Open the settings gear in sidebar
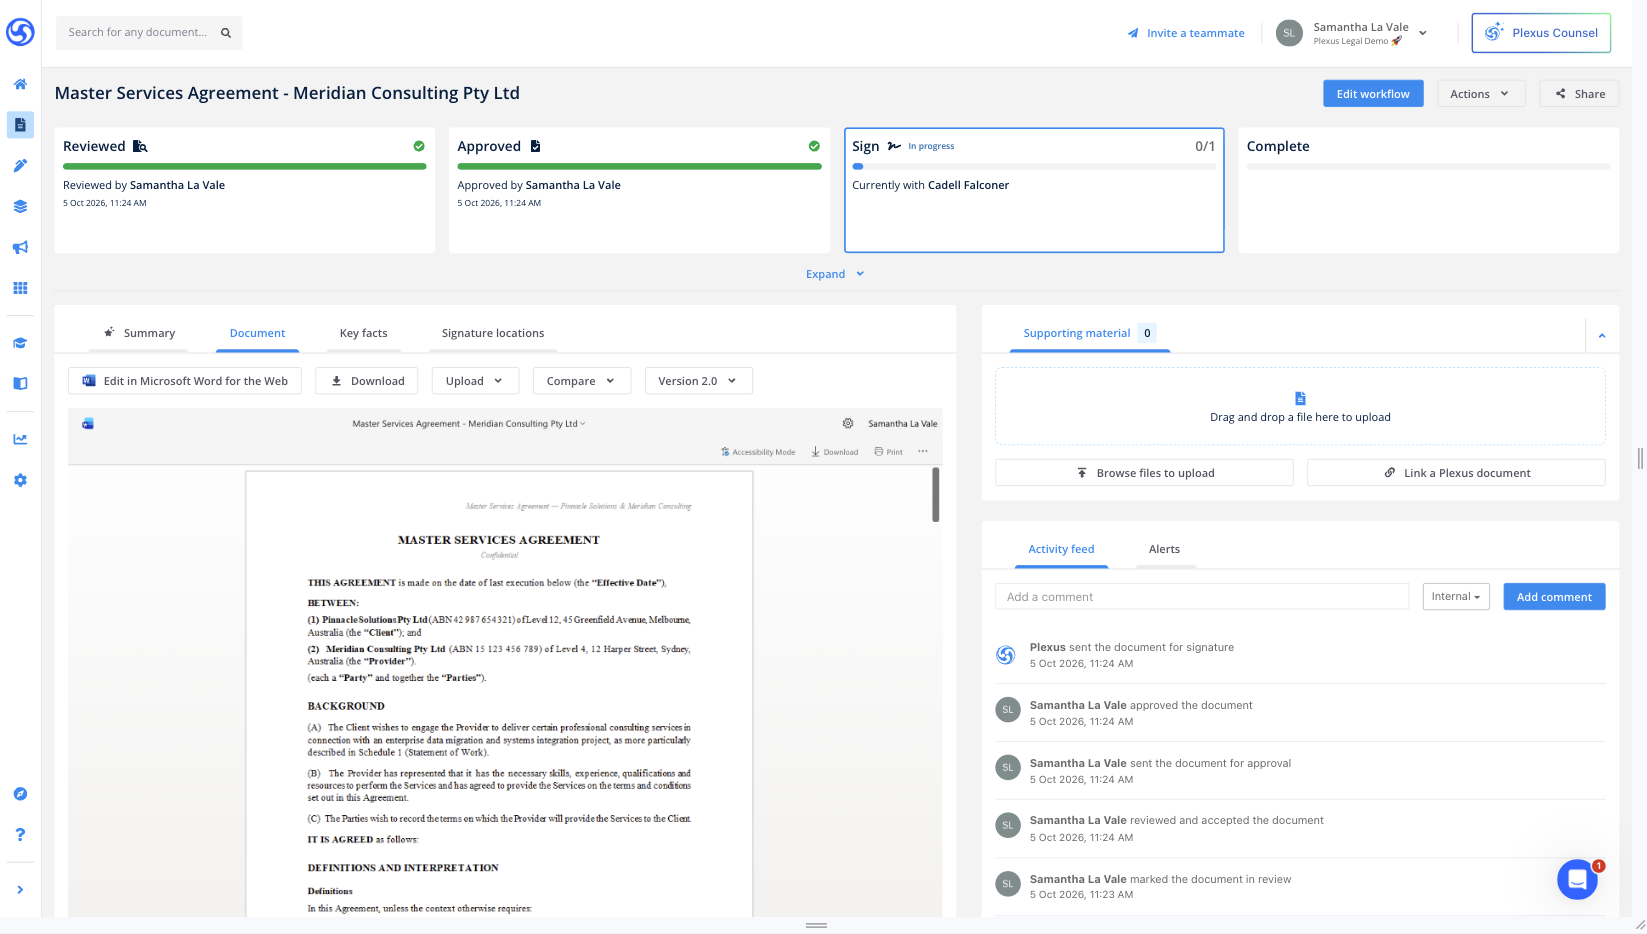The image size is (1647, 934). (20, 480)
